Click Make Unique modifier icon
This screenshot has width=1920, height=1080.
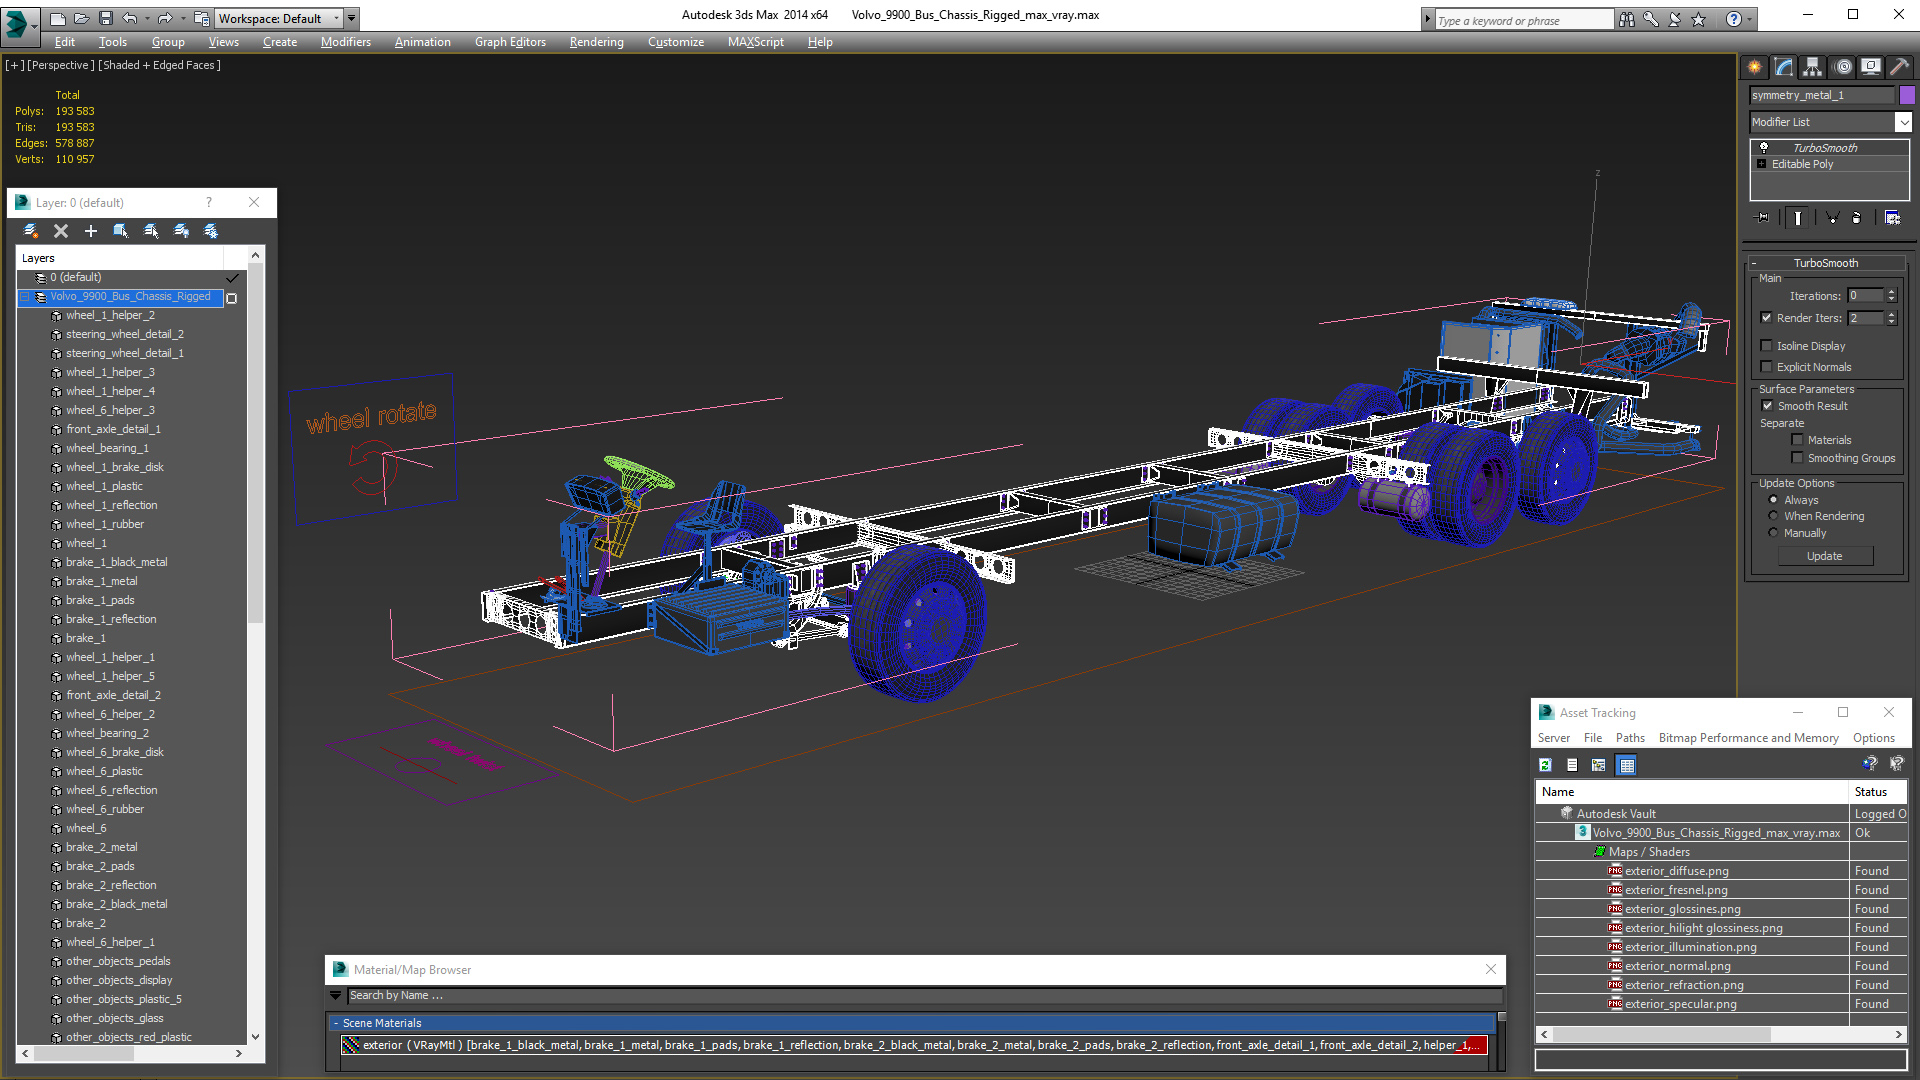click(x=1832, y=217)
